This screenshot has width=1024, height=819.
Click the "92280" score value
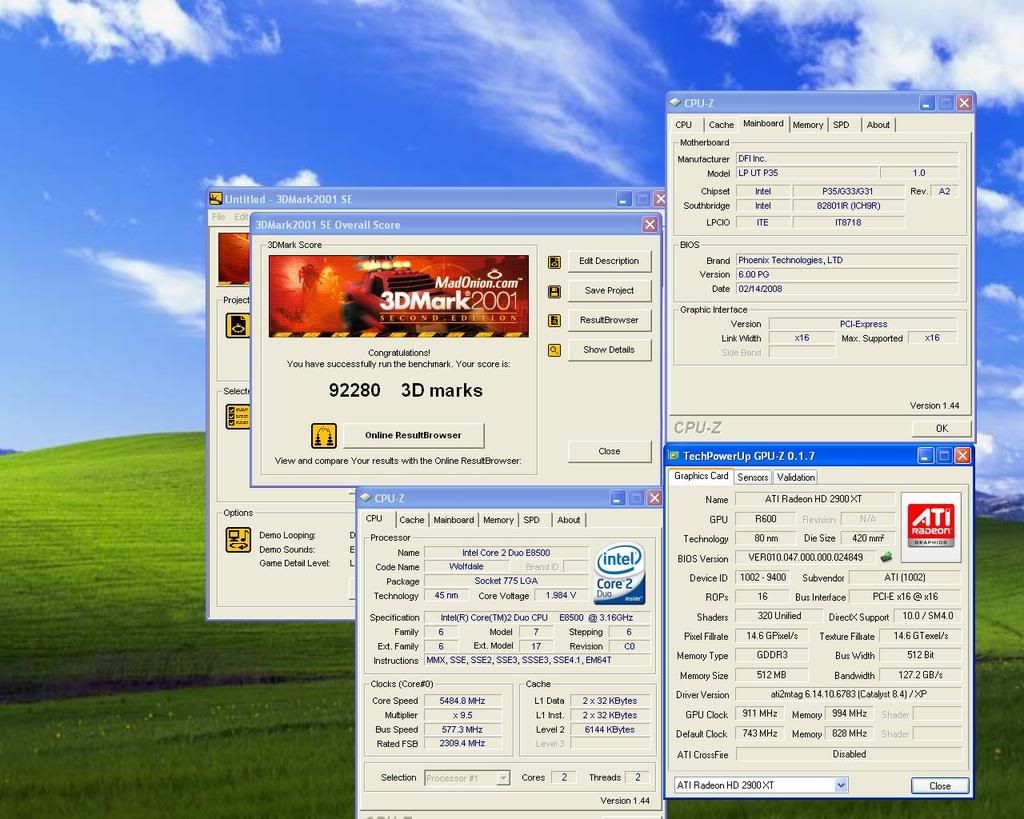pos(355,391)
